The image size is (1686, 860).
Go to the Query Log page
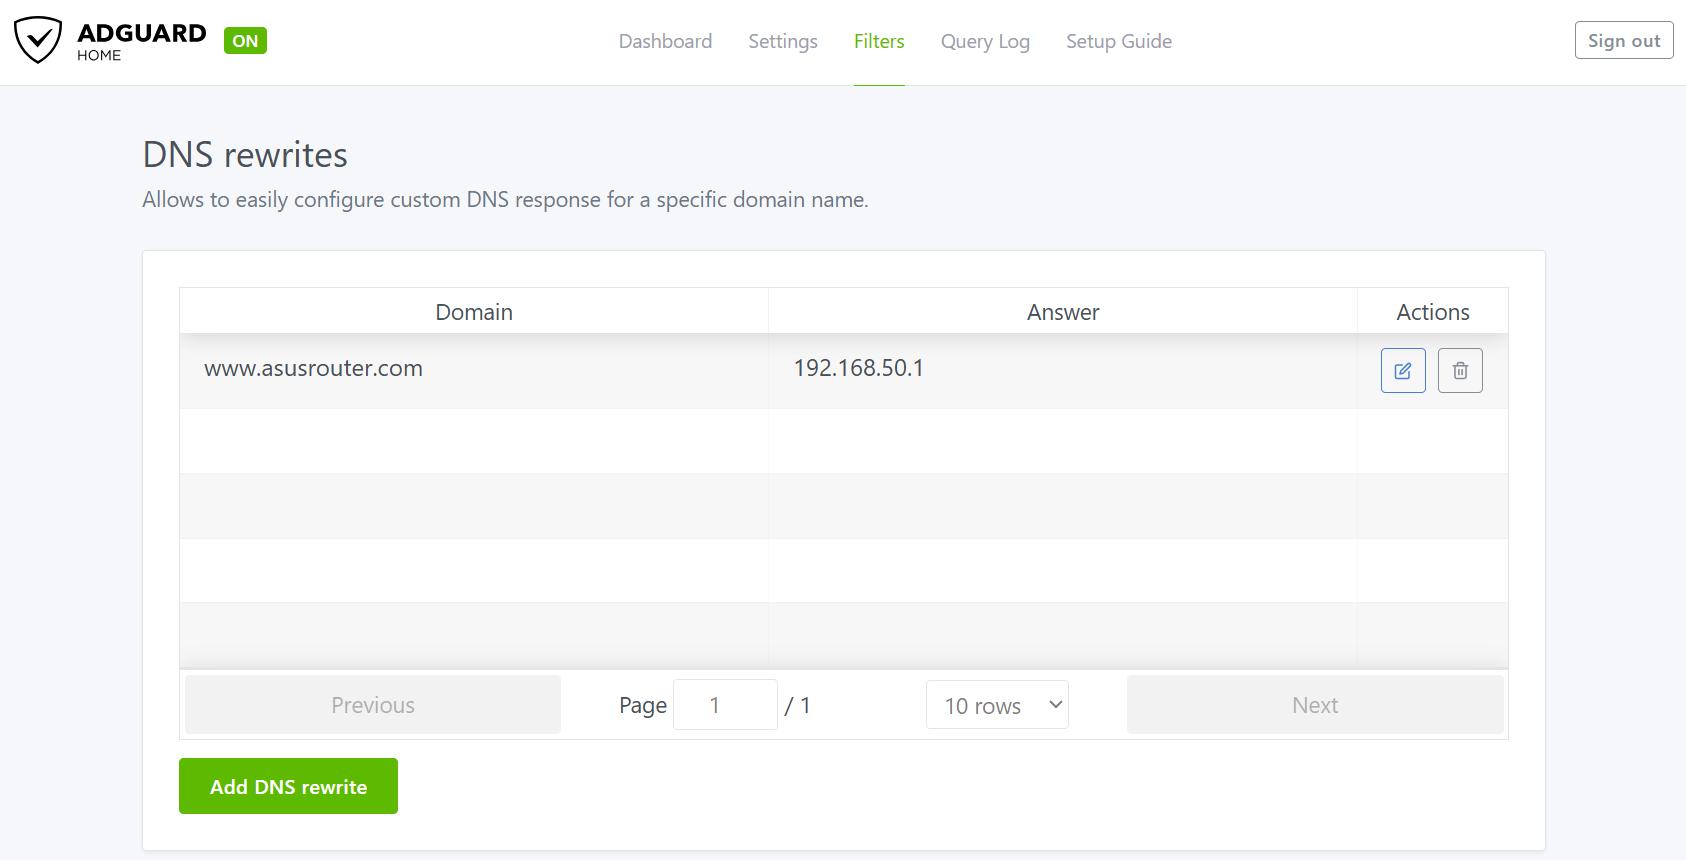(x=984, y=41)
